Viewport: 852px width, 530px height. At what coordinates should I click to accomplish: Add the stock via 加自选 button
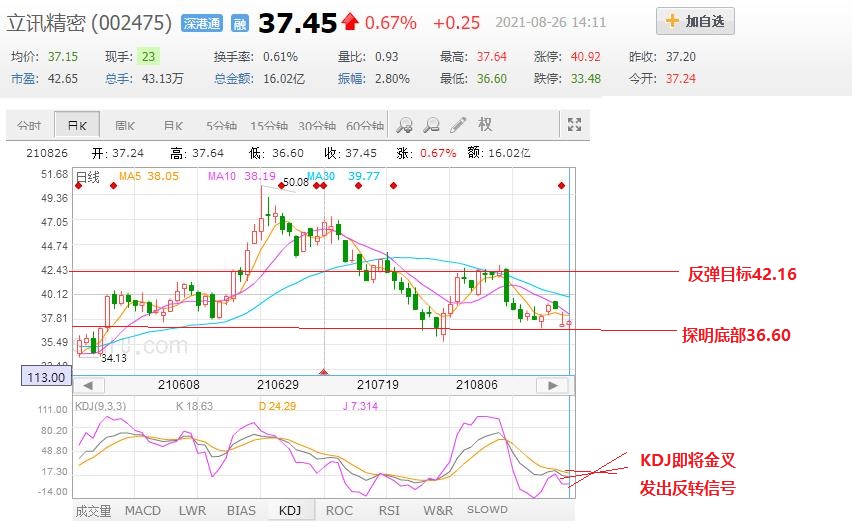point(695,21)
